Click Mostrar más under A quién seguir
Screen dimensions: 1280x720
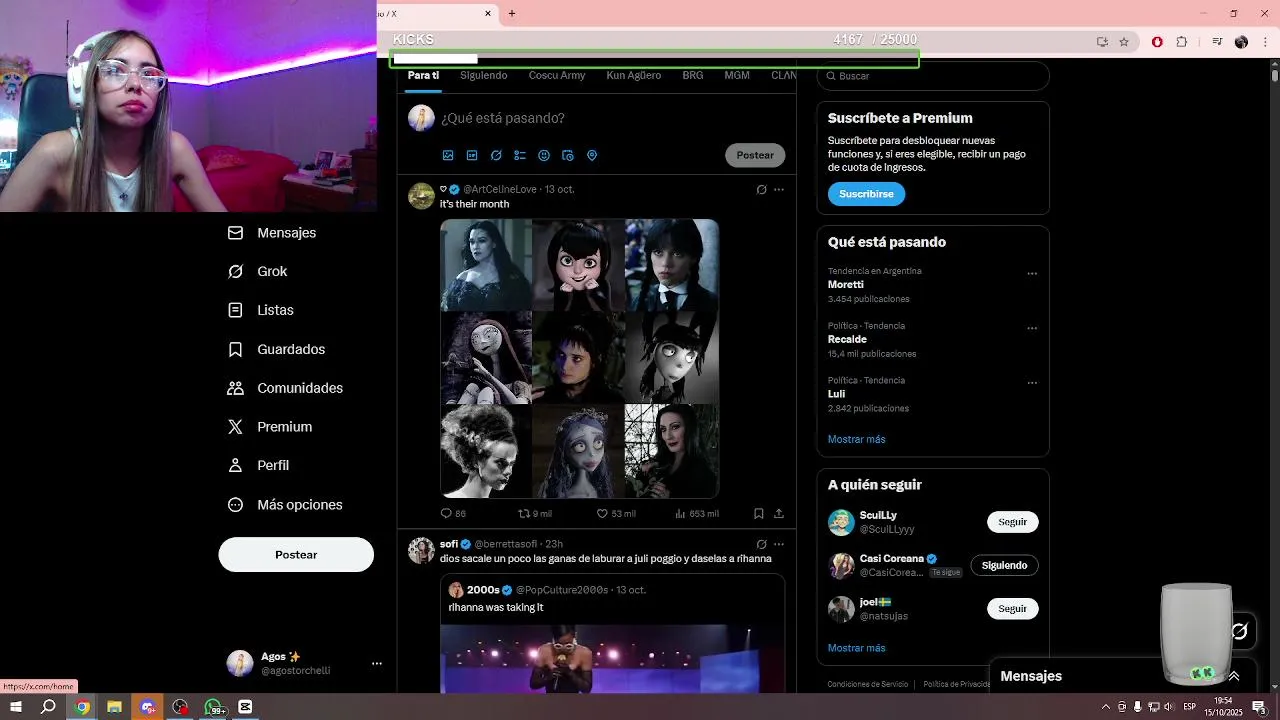[857, 649]
